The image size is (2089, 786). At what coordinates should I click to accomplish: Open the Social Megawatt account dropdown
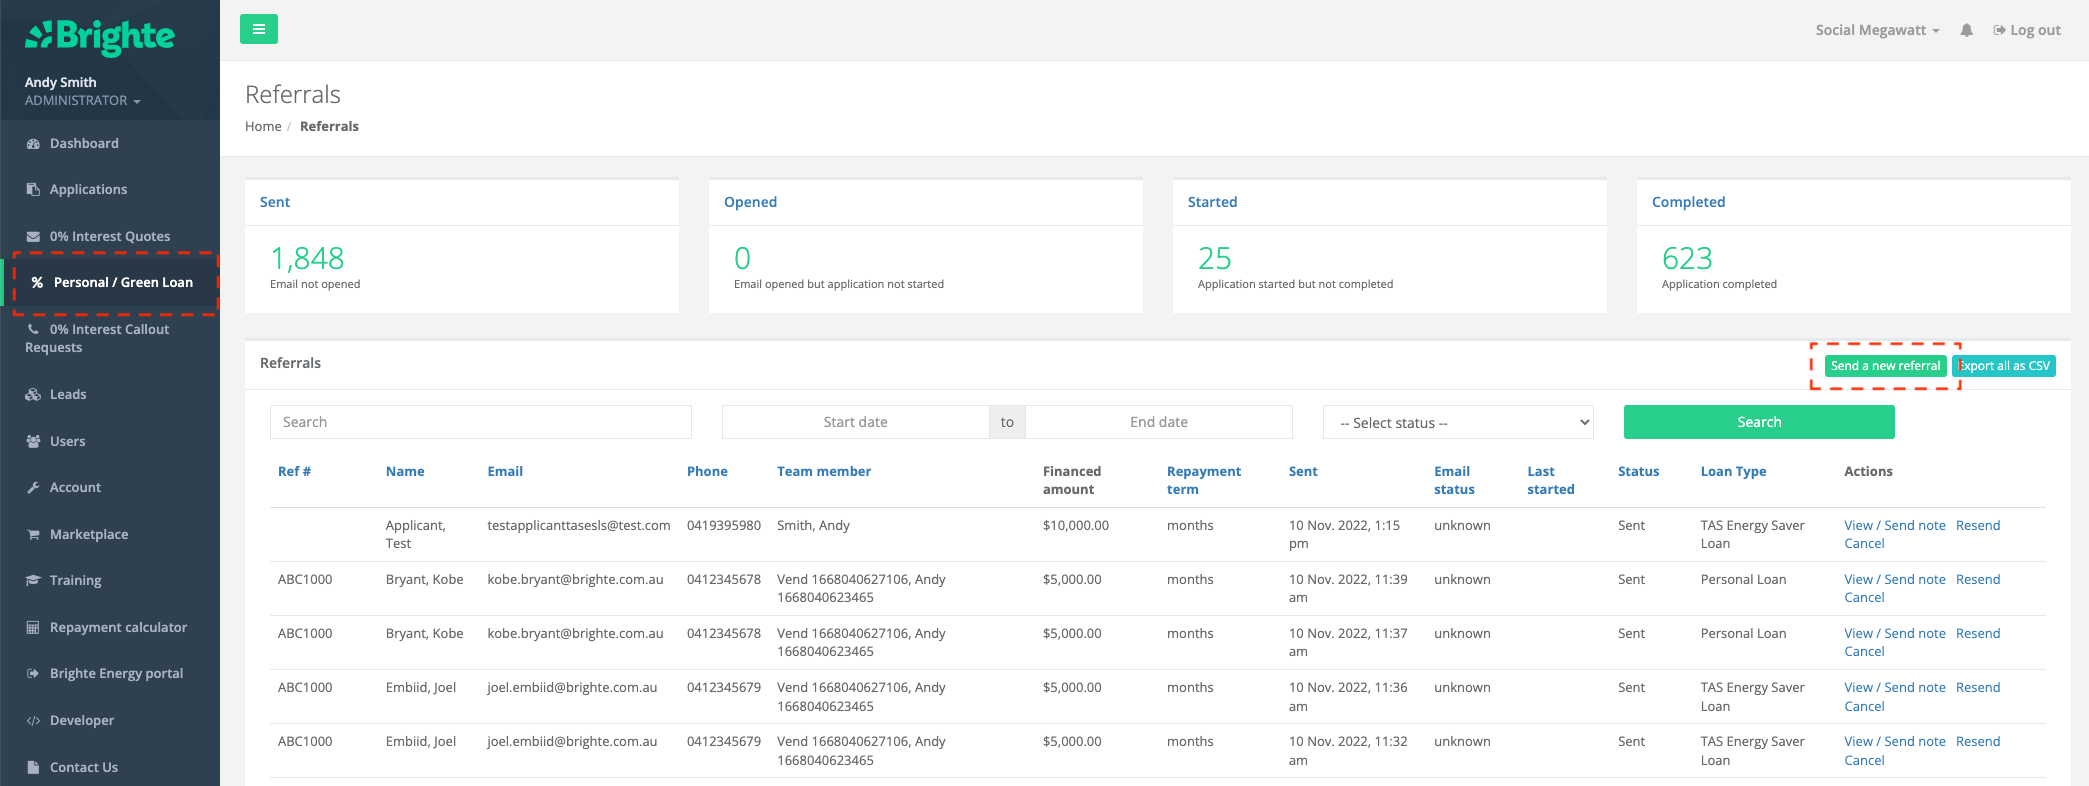click(1876, 30)
